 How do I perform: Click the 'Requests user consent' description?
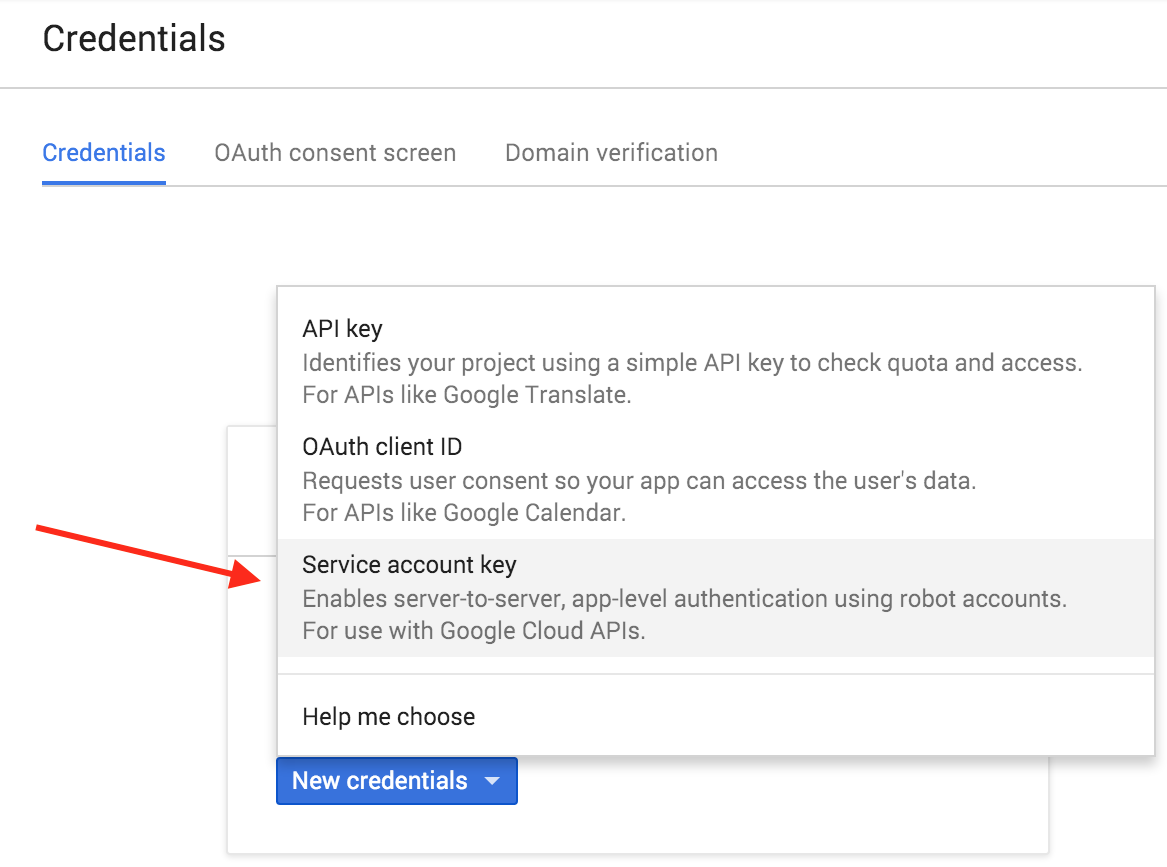coord(638,481)
